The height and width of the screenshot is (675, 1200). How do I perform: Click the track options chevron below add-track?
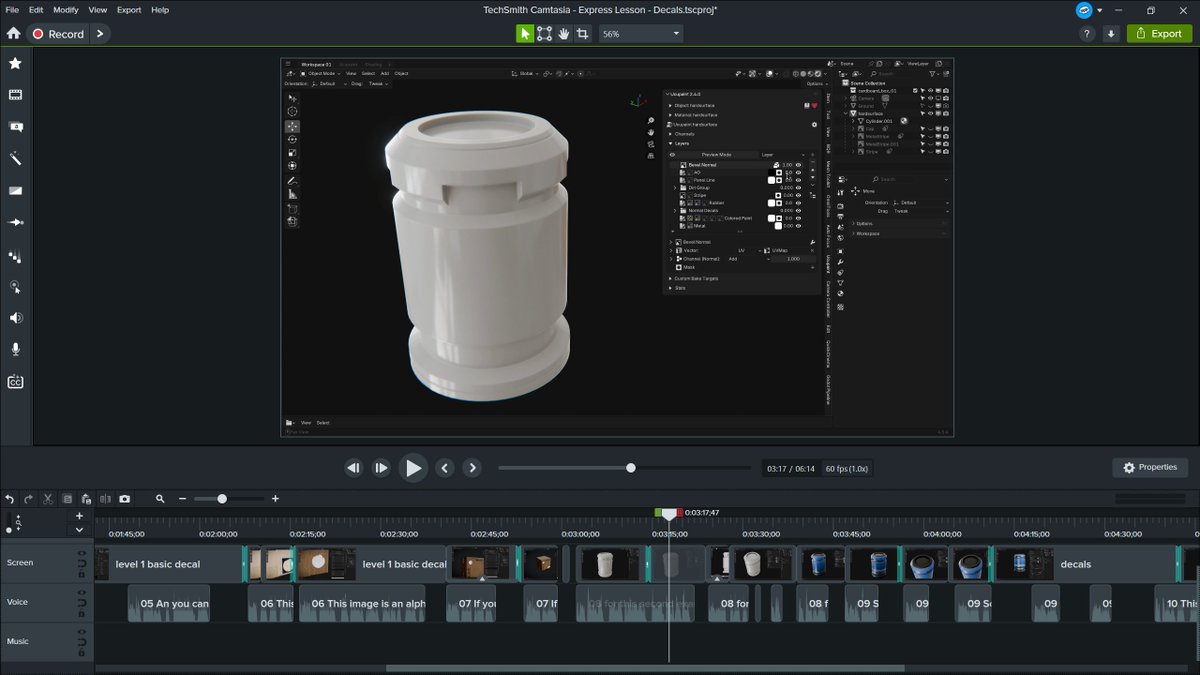(x=79, y=530)
